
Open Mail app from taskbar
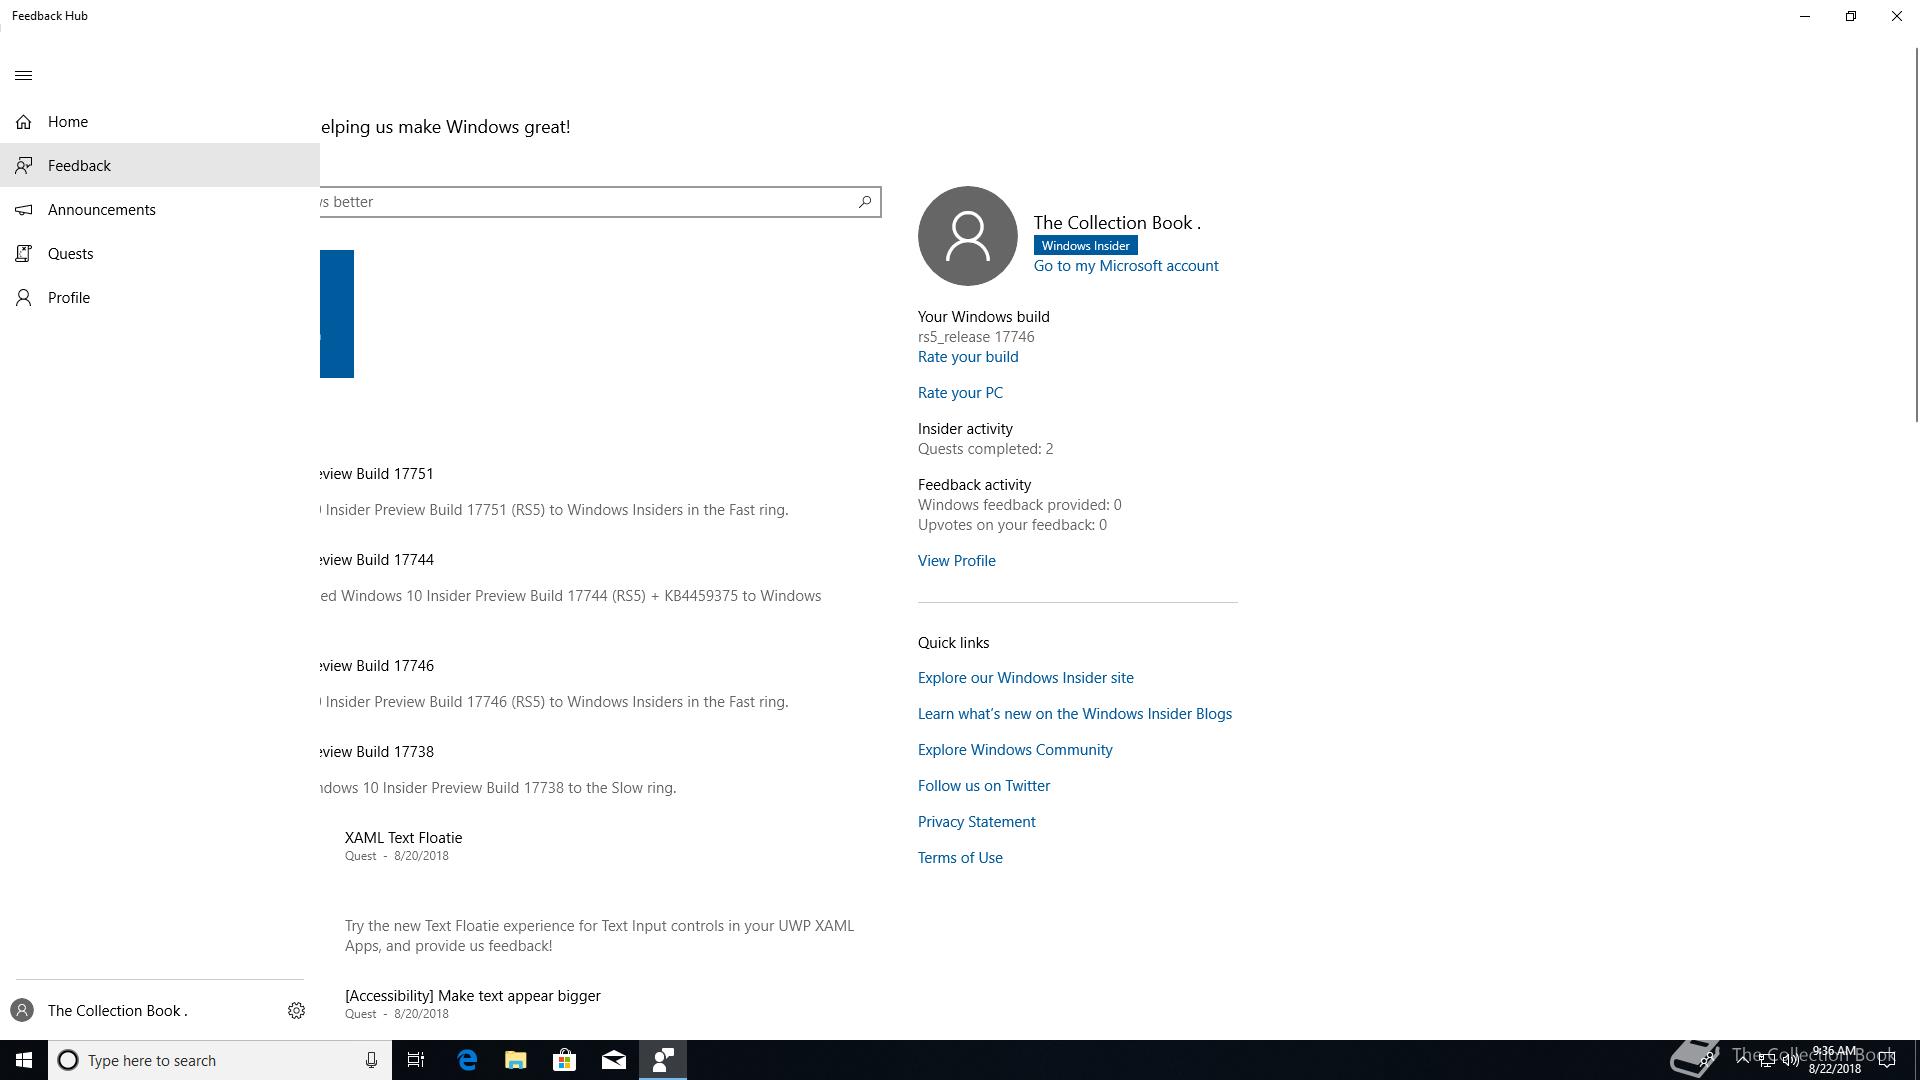(614, 1060)
